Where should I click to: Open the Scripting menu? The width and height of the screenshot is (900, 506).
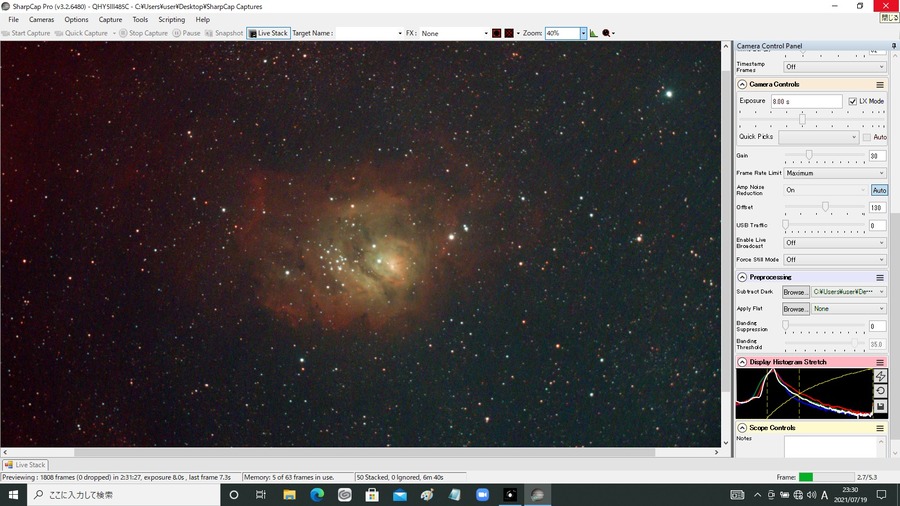click(x=172, y=20)
